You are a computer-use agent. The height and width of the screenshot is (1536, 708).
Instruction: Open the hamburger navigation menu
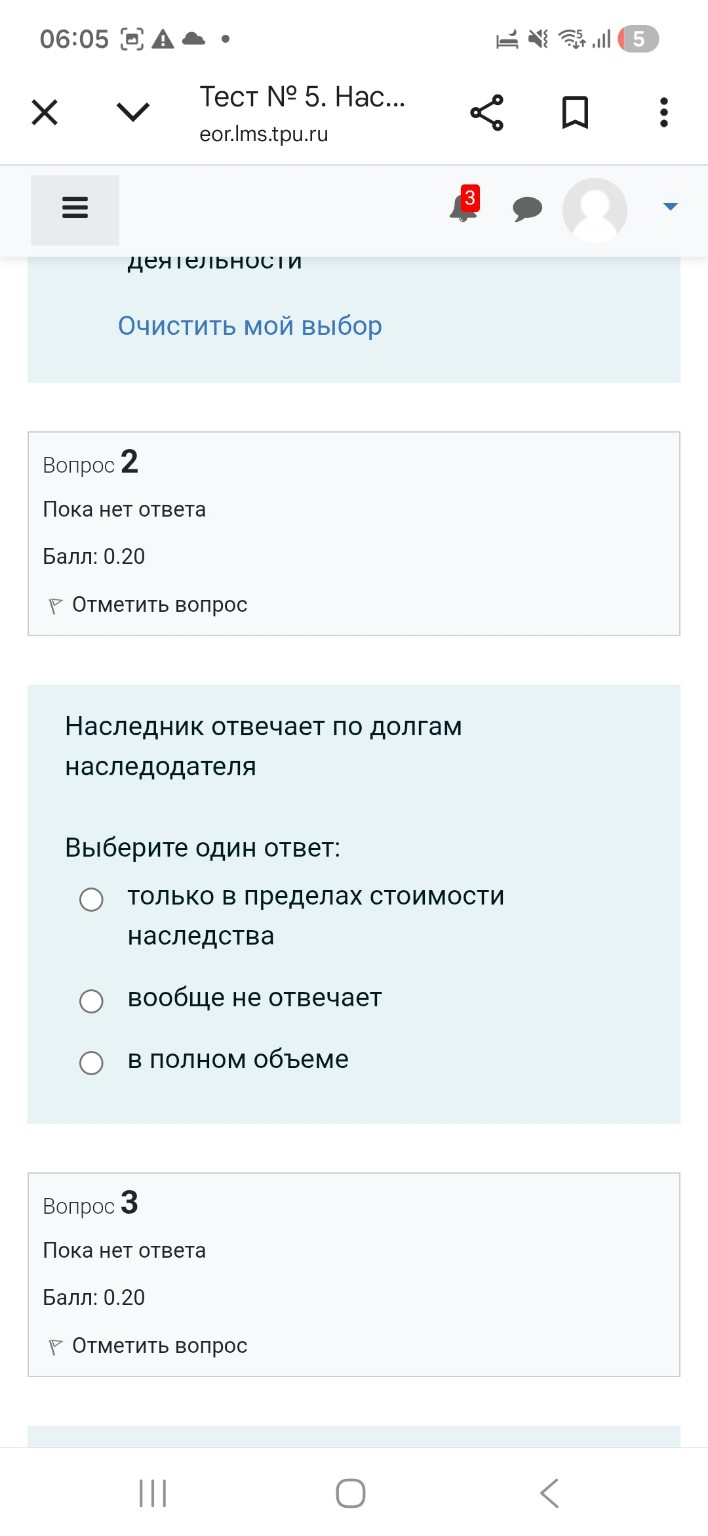click(x=74, y=209)
